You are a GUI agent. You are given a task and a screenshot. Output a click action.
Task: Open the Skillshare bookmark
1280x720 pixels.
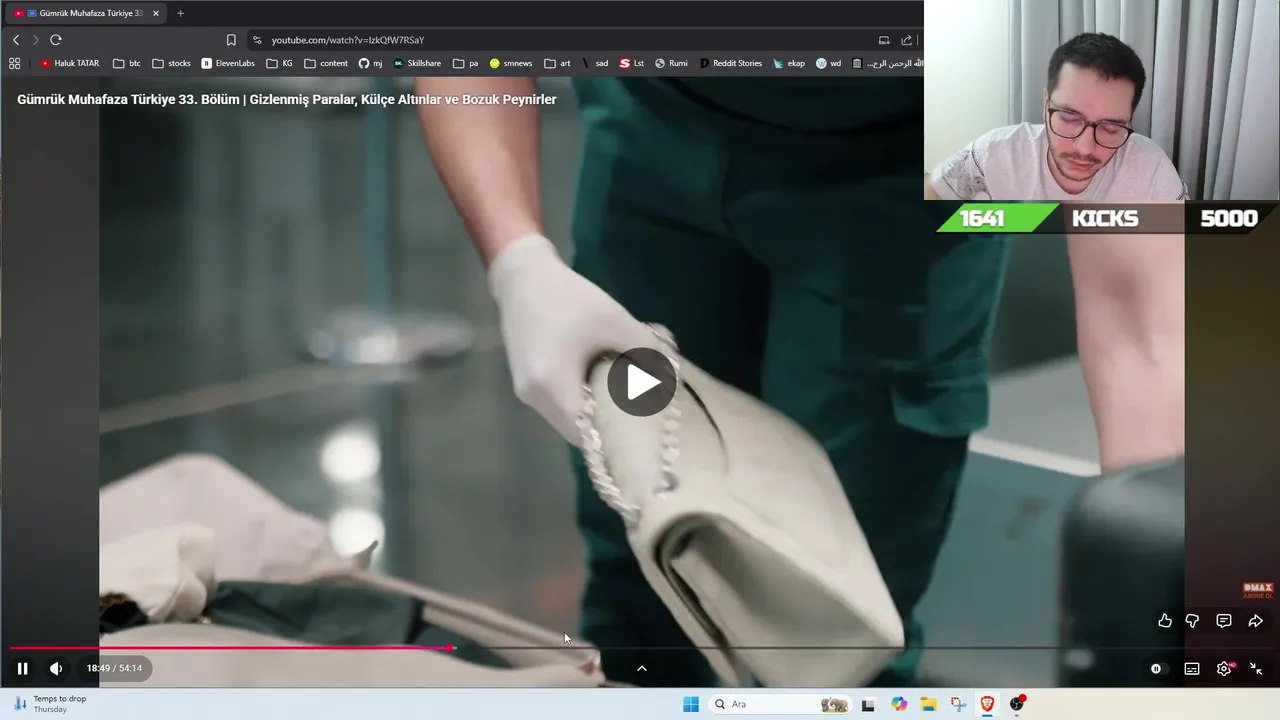click(x=417, y=63)
